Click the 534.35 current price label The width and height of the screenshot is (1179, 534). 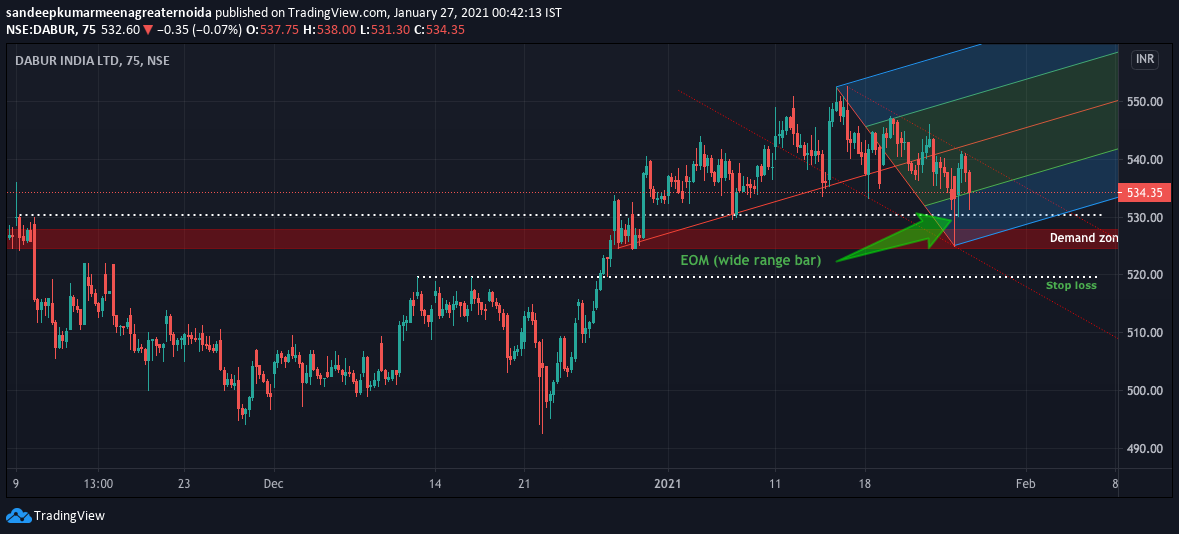(x=1144, y=193)
